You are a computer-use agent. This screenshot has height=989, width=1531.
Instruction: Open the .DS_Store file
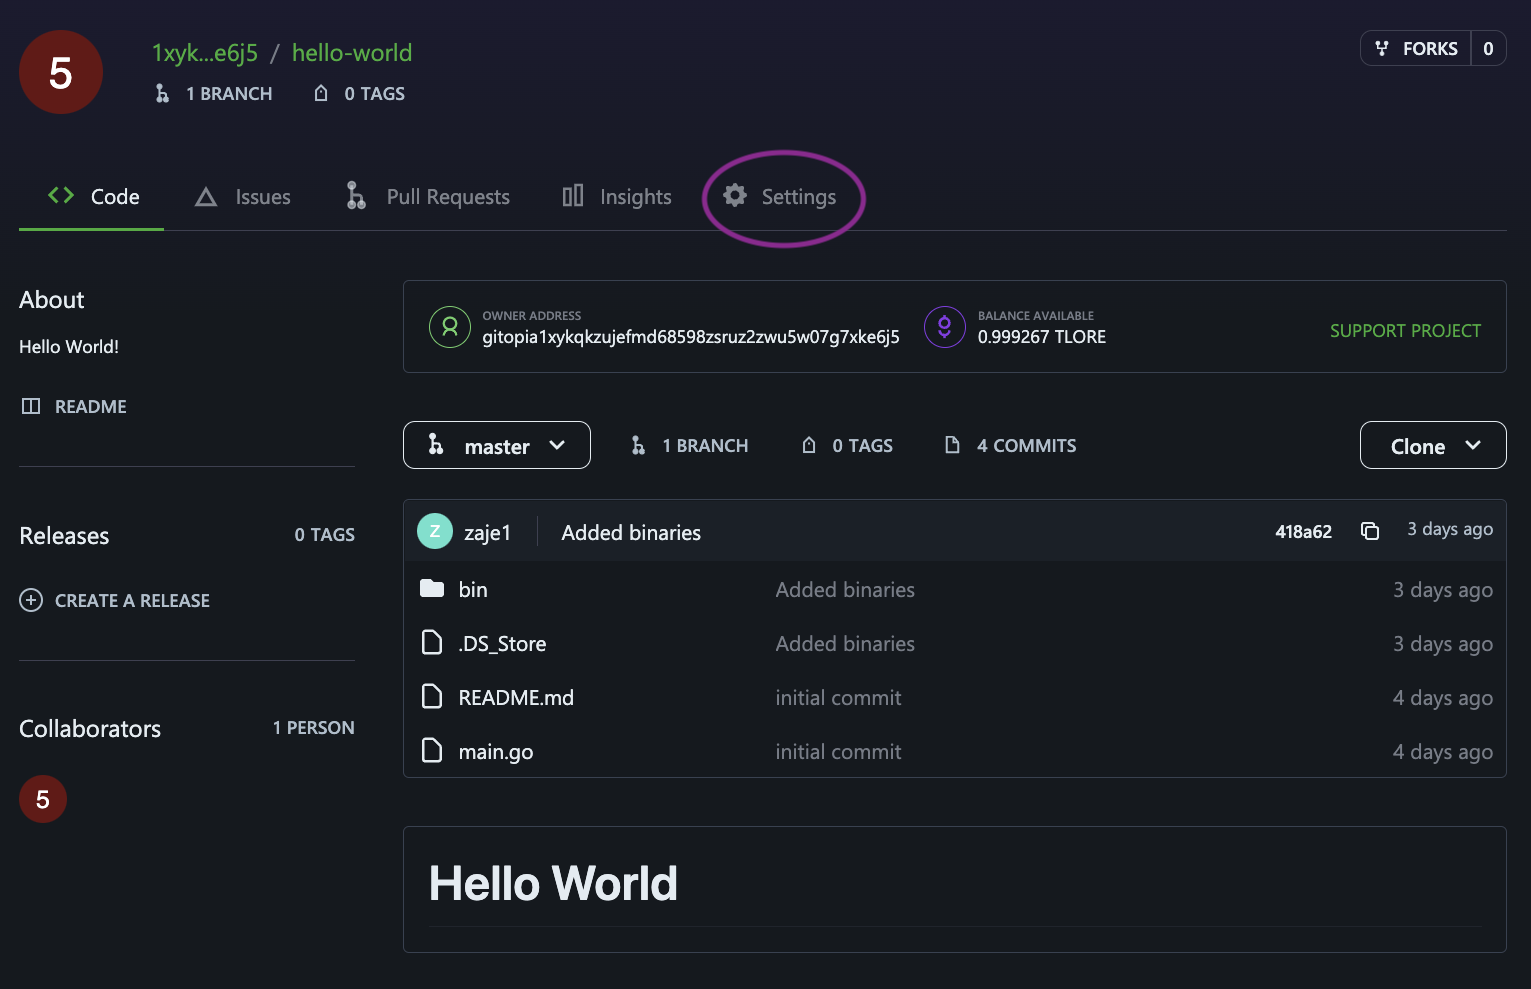tap(502, 643)
